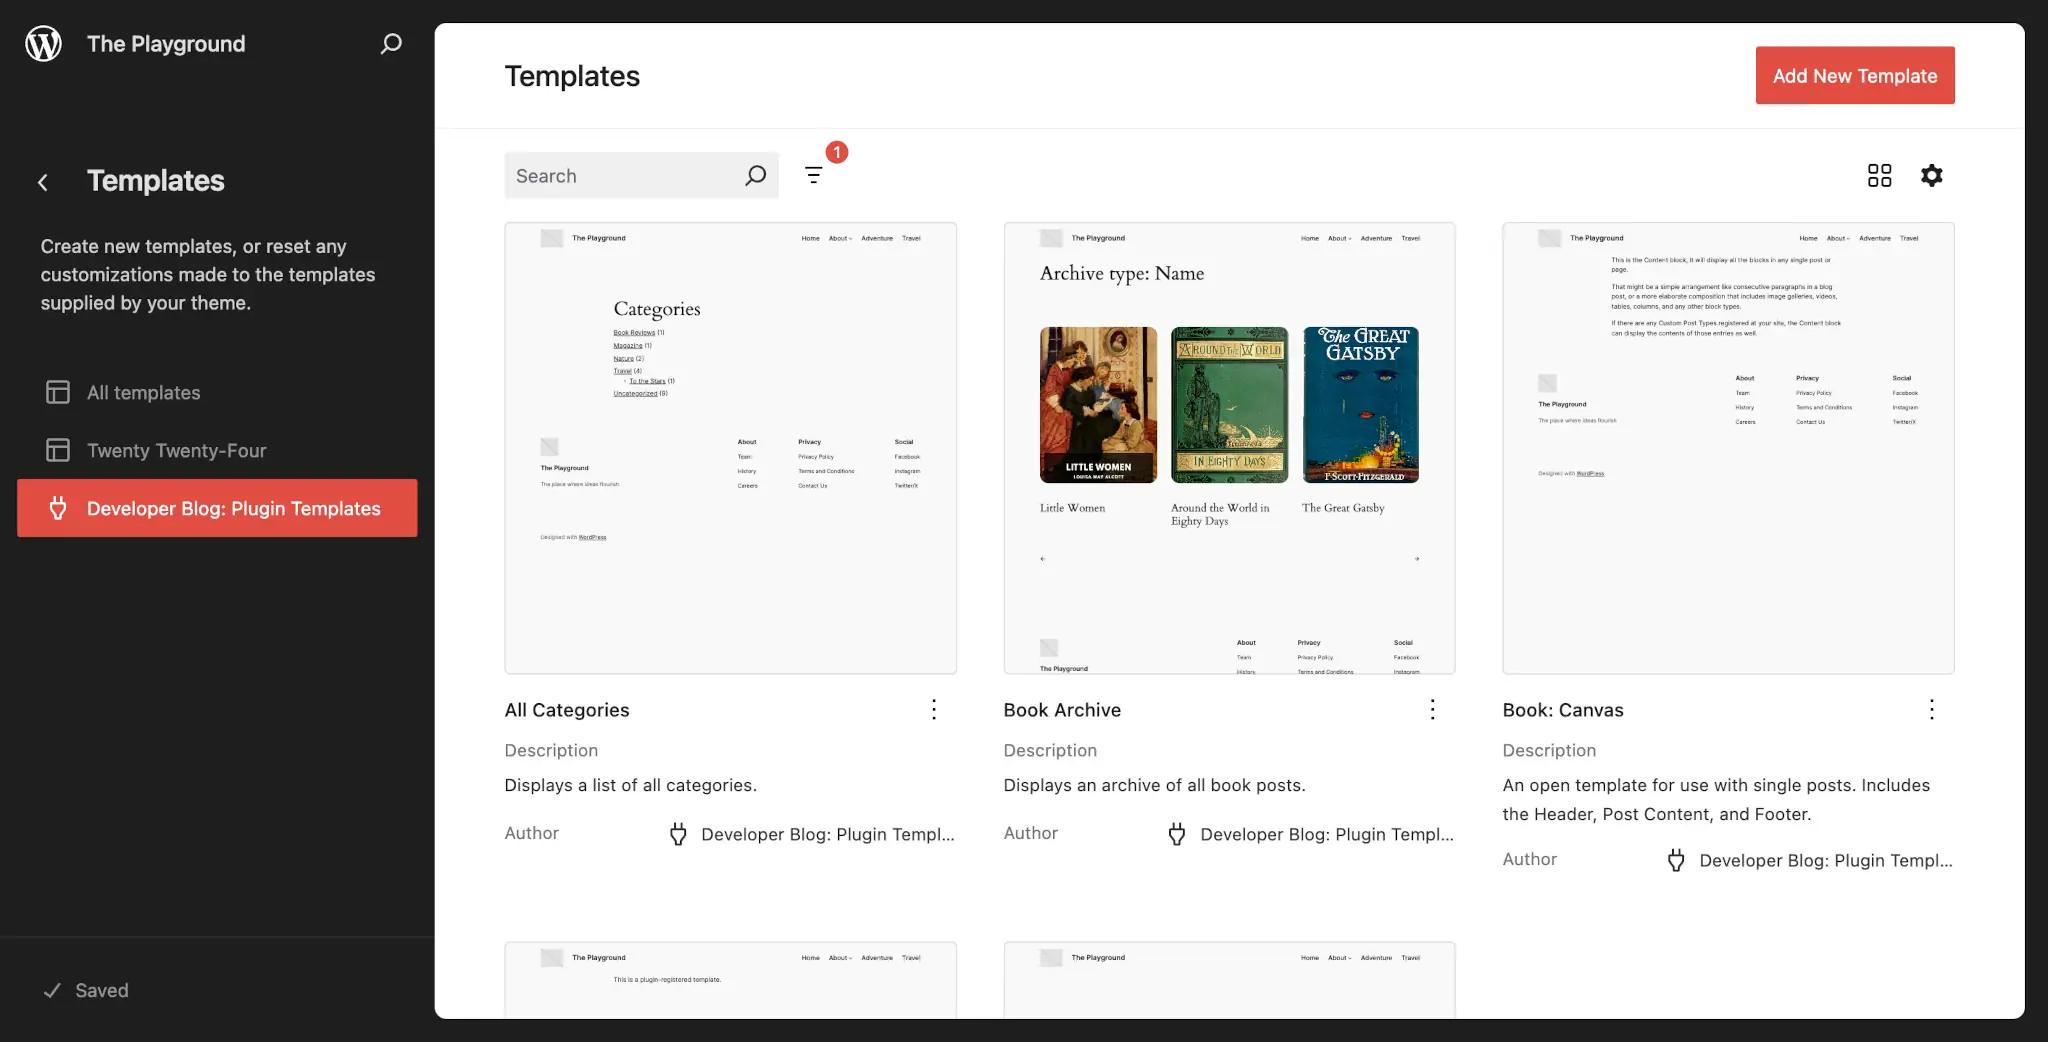Click the All templates layout icon
The width and height of the screenshot is (2048, 1042).
coord(58,392)
